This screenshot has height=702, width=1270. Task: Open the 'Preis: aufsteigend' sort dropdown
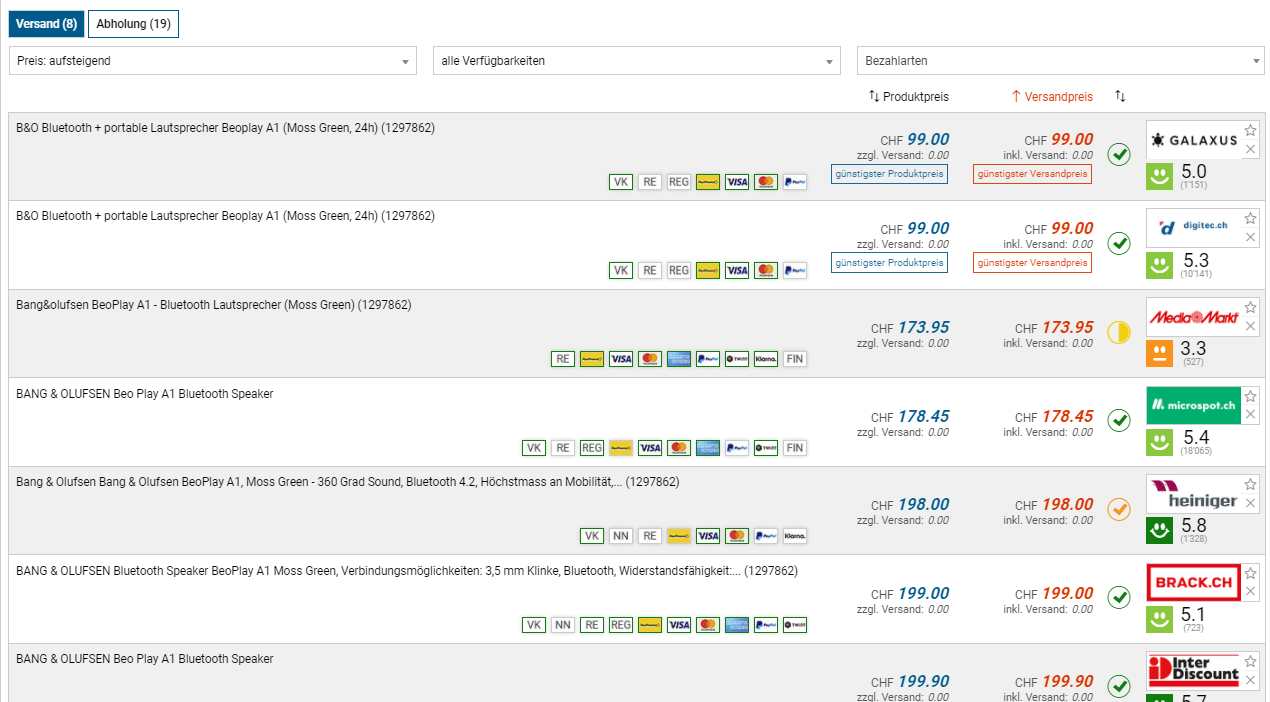pyautogui.click(x=212, y=61)
